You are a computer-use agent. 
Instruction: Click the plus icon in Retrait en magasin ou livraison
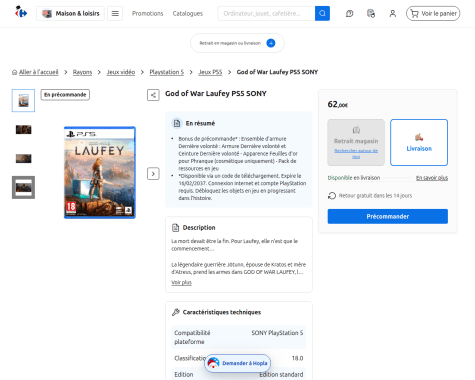[271, 43]
